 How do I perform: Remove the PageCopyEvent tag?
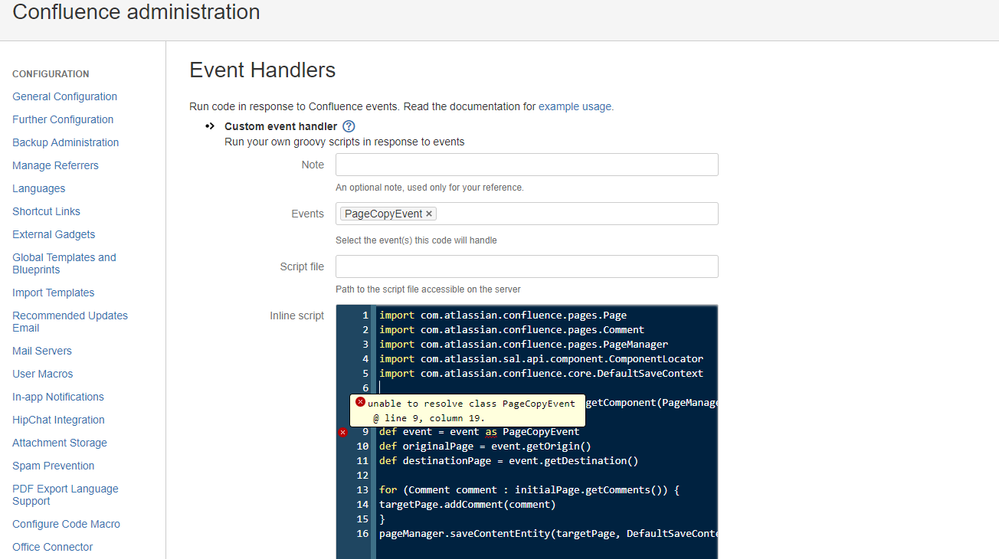pos(429,214)
